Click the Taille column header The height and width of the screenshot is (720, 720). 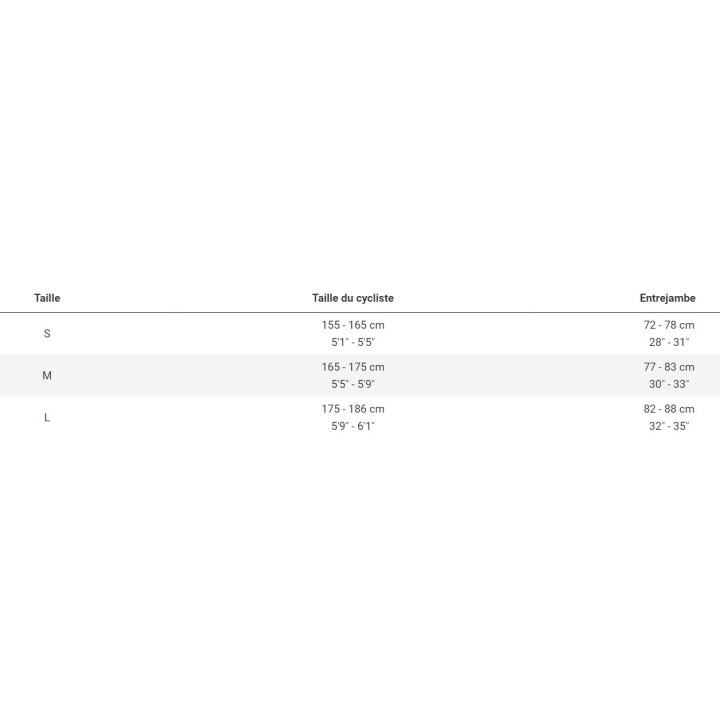(x=47, y=298)
